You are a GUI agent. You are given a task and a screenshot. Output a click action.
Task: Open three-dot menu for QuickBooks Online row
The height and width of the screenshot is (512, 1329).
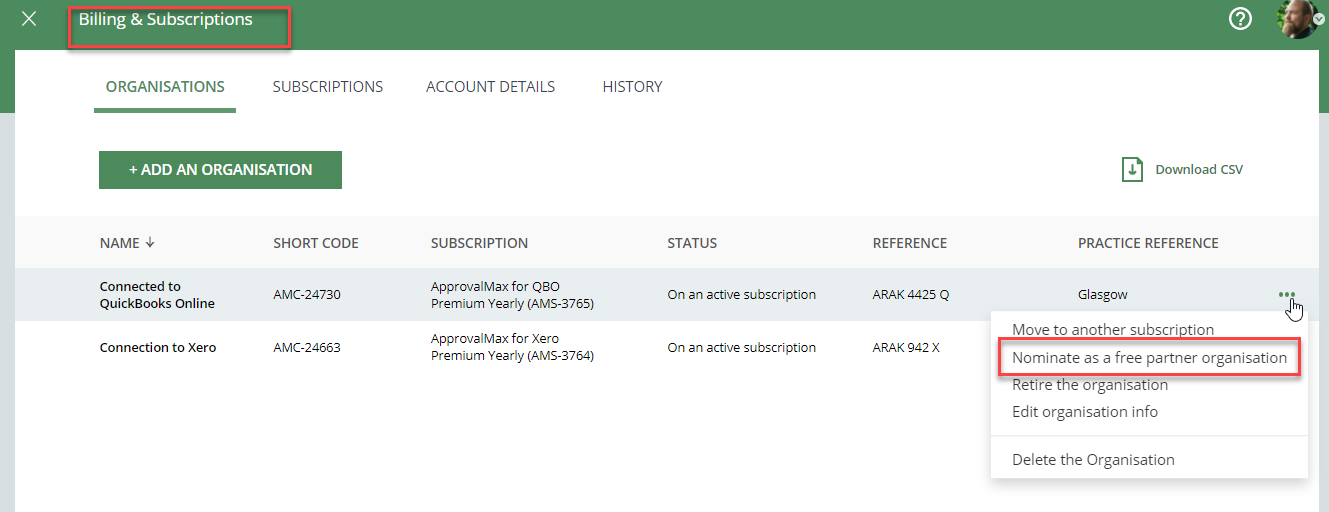1286,295
